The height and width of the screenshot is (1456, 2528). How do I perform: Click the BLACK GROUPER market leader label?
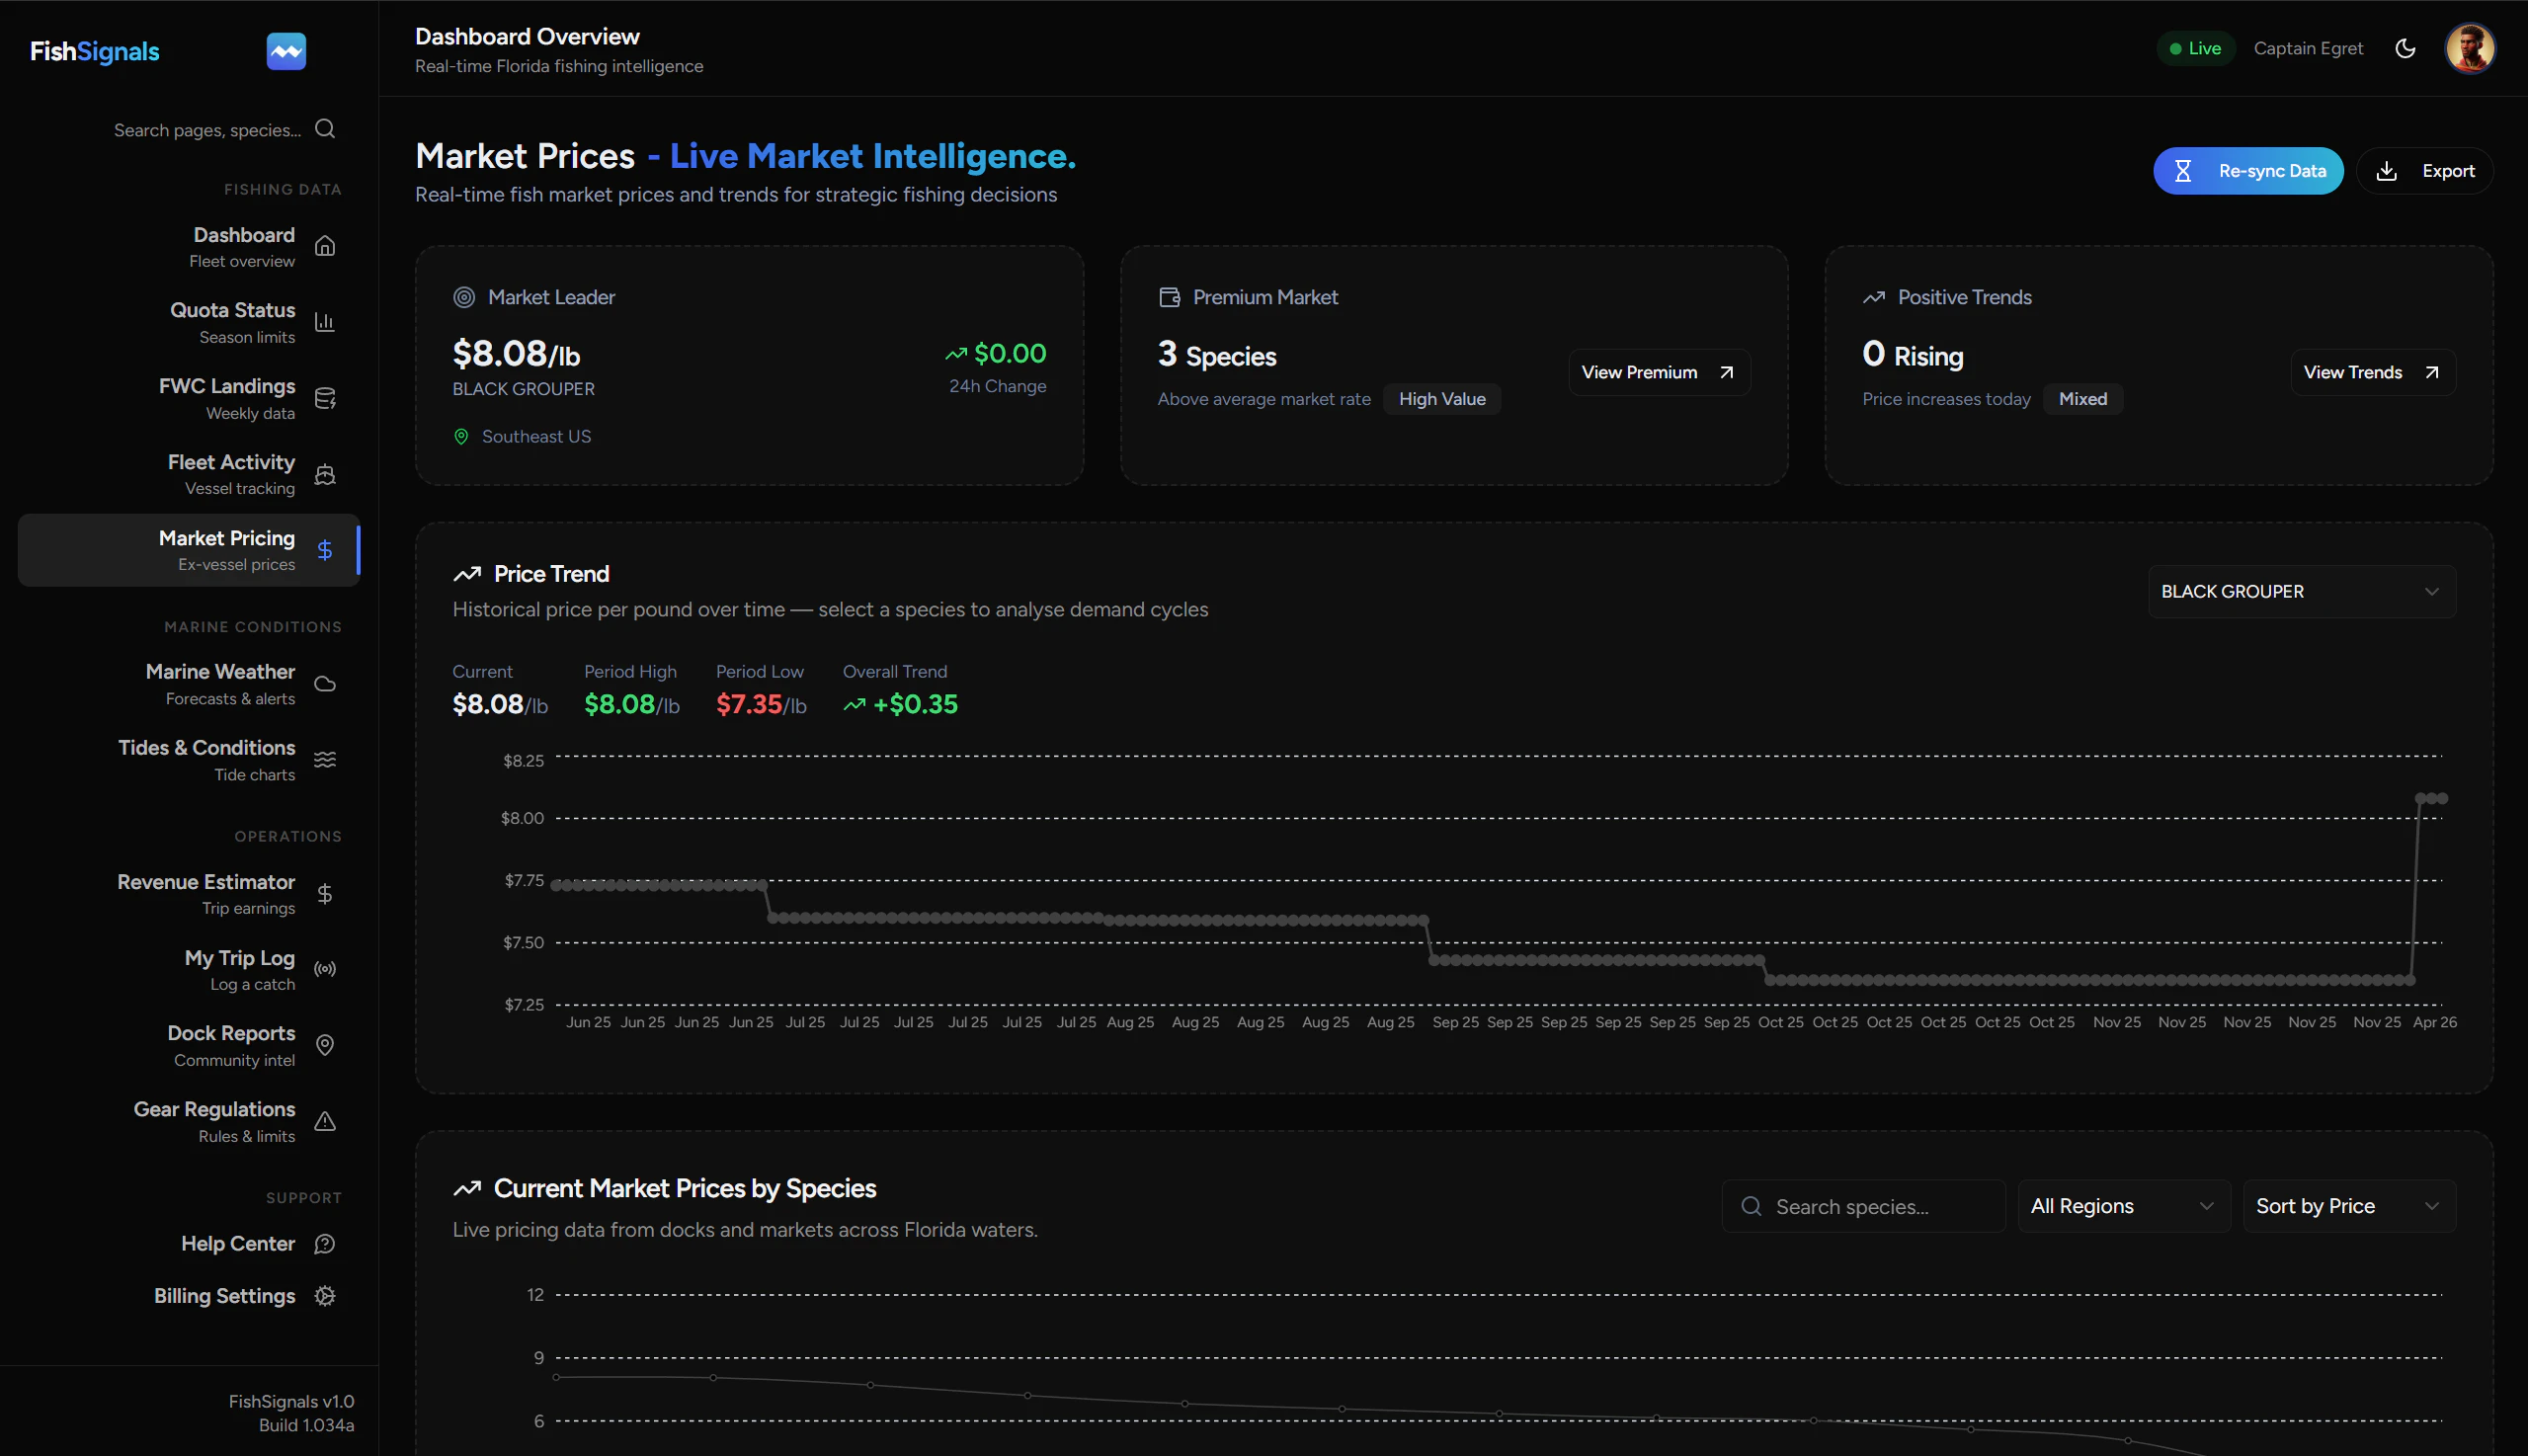(x=523, y=389)
